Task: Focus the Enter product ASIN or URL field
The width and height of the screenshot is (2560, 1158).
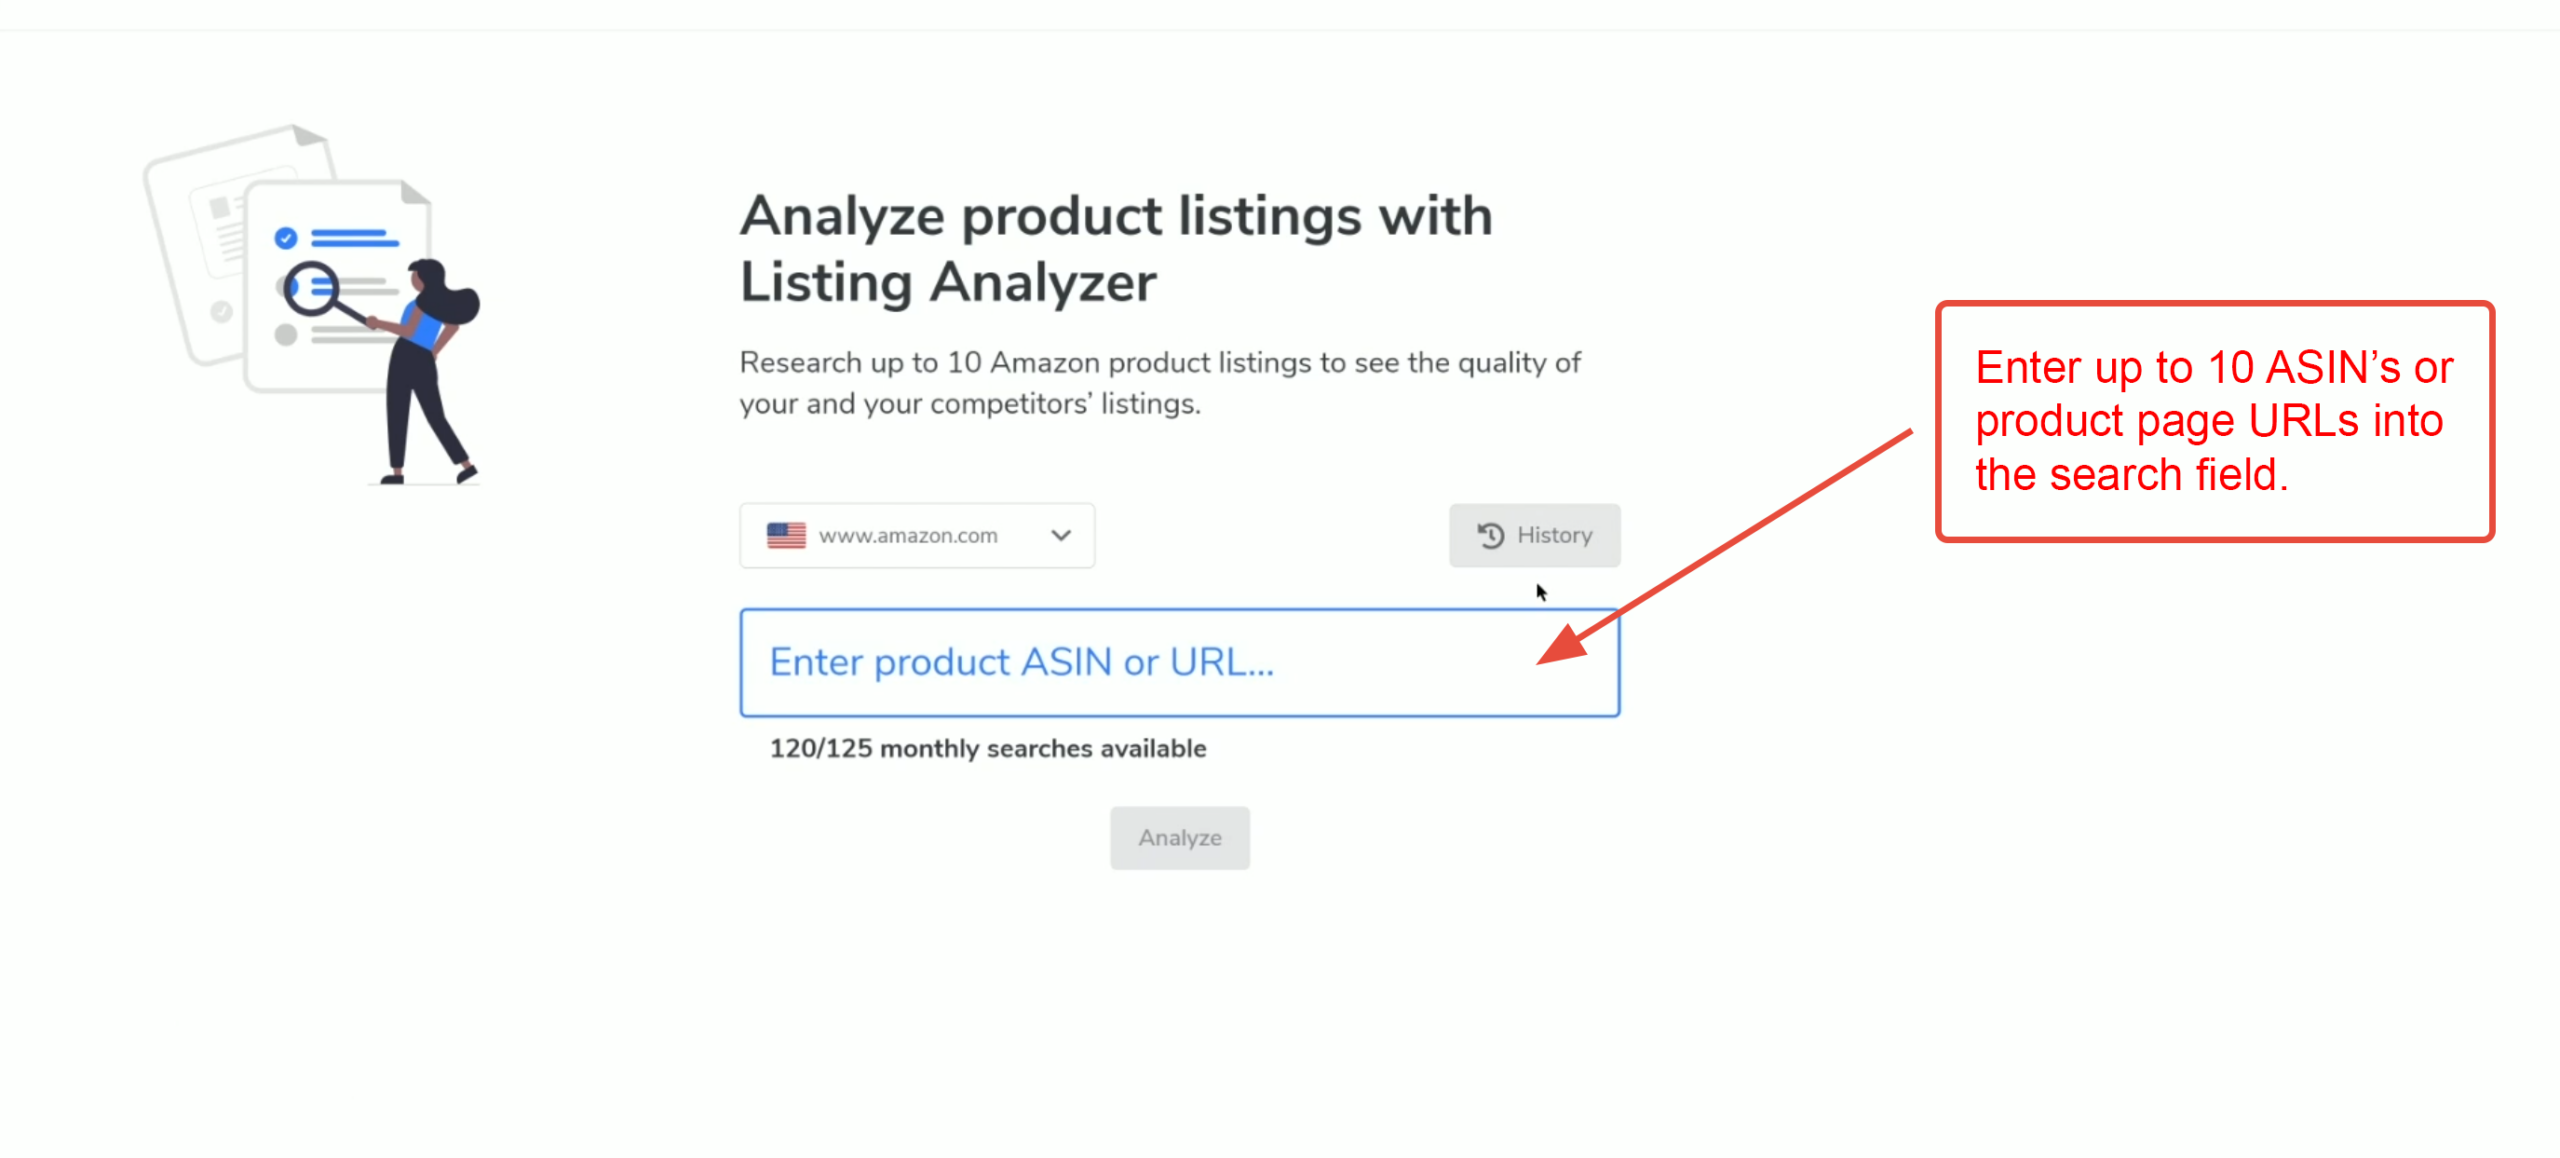Action: [1178, 663]
